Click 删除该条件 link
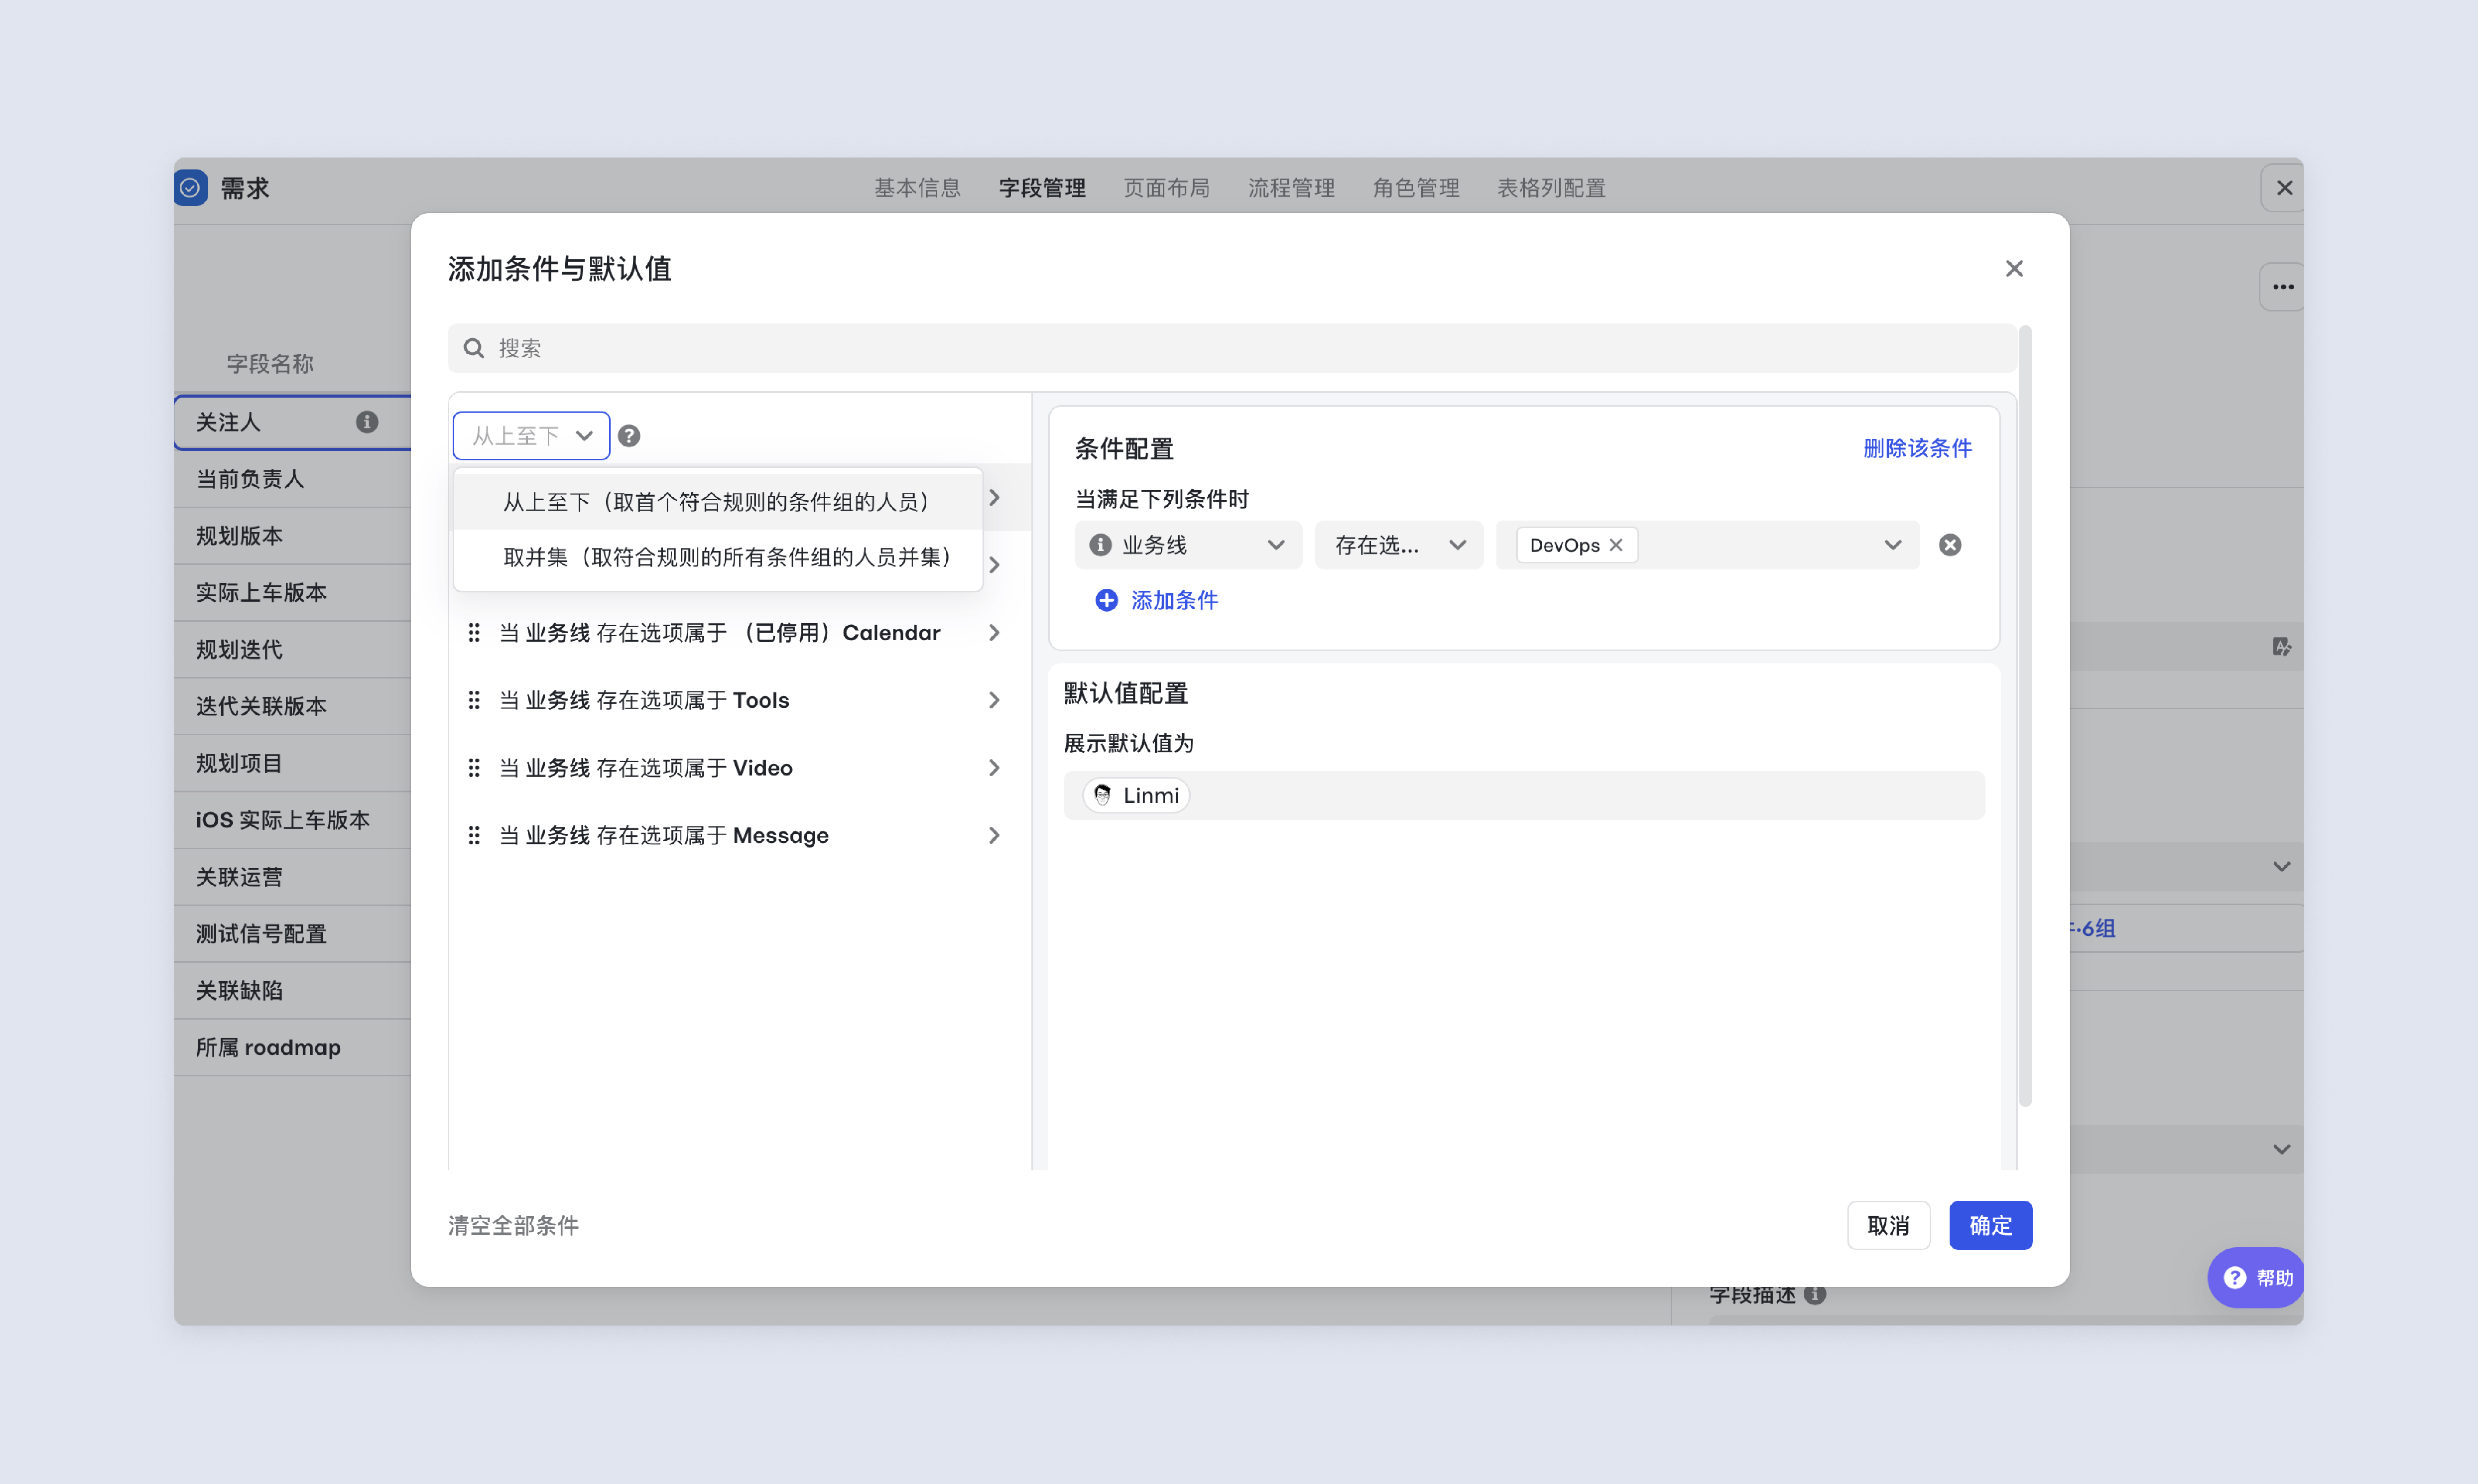 (1917, 448)
